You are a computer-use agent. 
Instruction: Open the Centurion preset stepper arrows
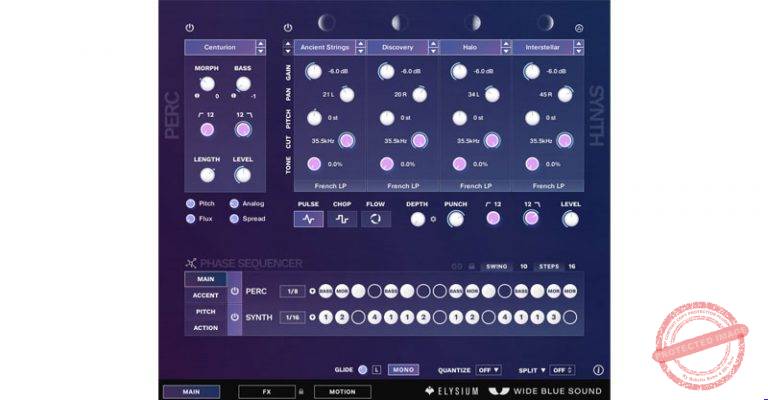[x=261, y=47]
